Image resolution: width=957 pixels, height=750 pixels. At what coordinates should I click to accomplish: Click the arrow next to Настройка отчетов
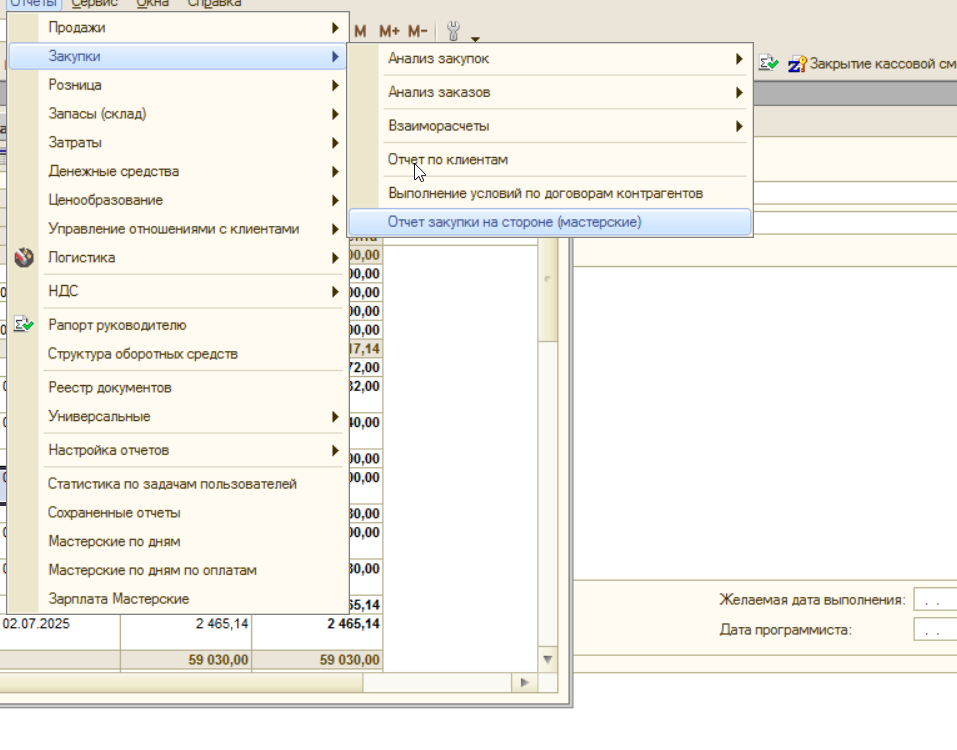coord(335,450)
